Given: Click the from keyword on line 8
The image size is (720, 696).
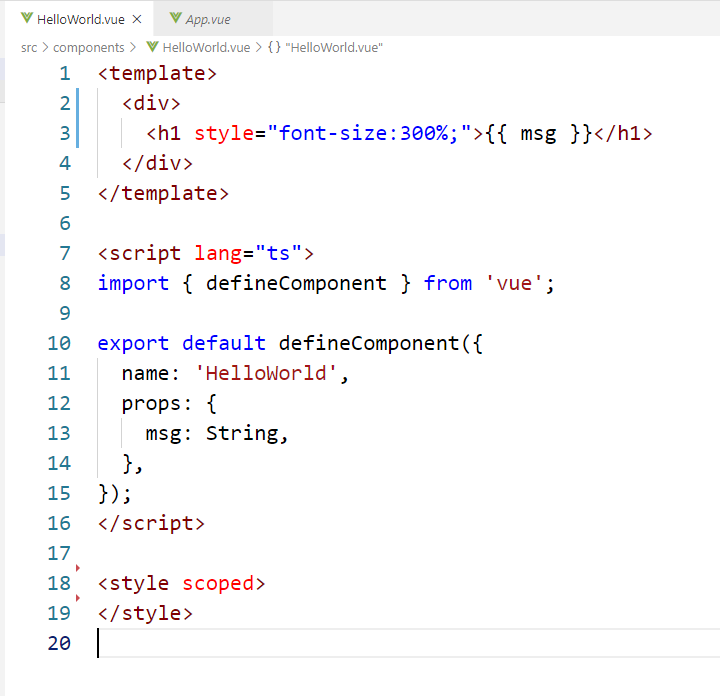Looking at the screenshot, I should 447,283.
